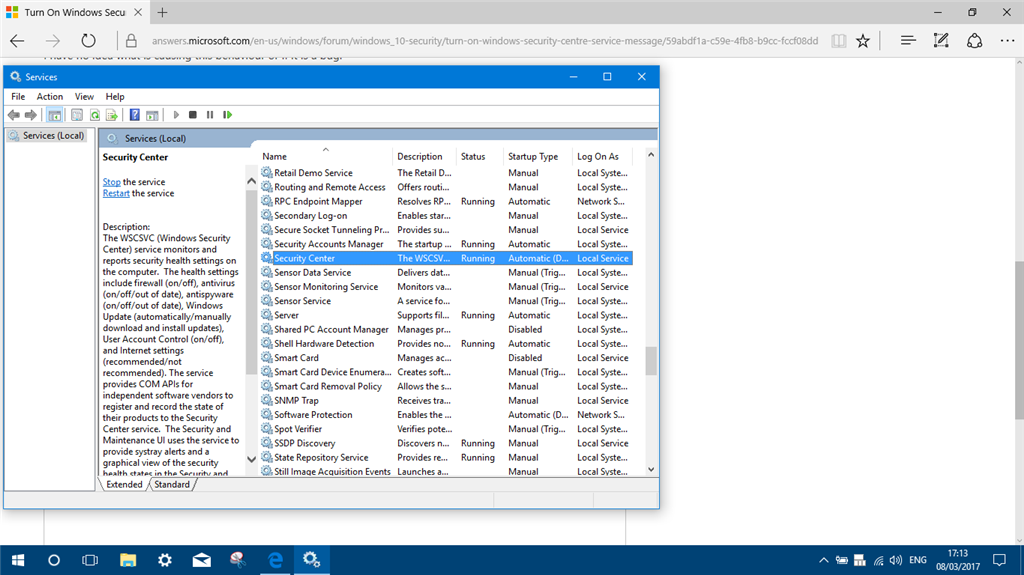
Task: Select Shell Hardware Detection service
Action: coord(446,344)
